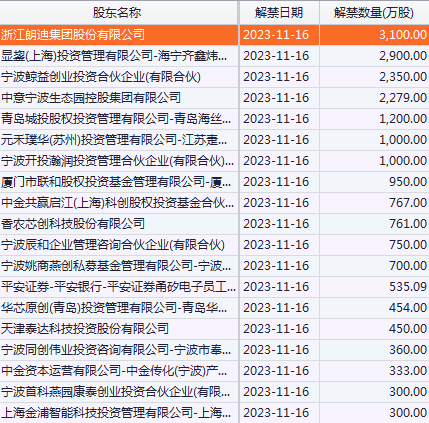
Task: Click the date cell for 元禾璞华(苏州) row
Action: (279, 140)
